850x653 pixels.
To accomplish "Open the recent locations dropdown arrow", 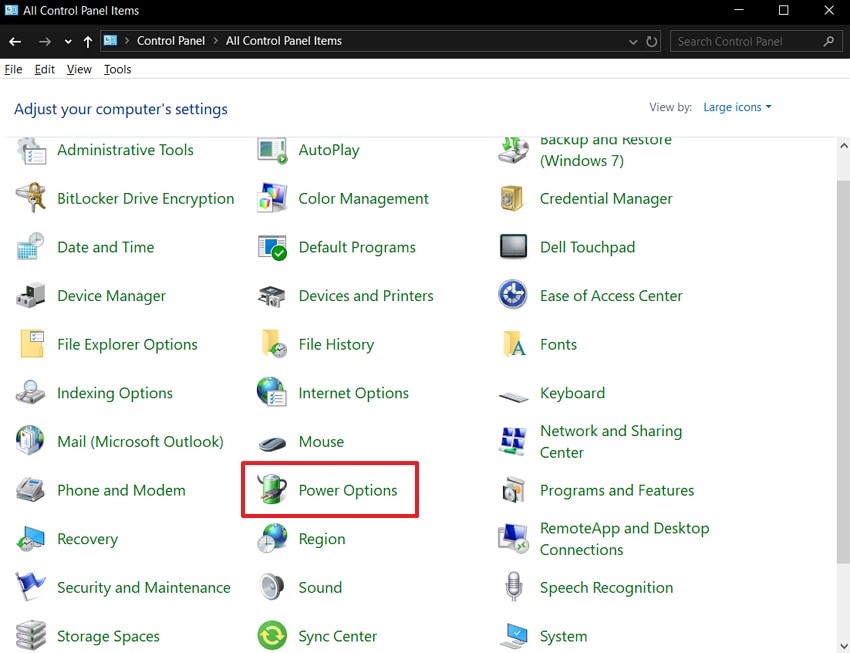I will pos(68,41).
